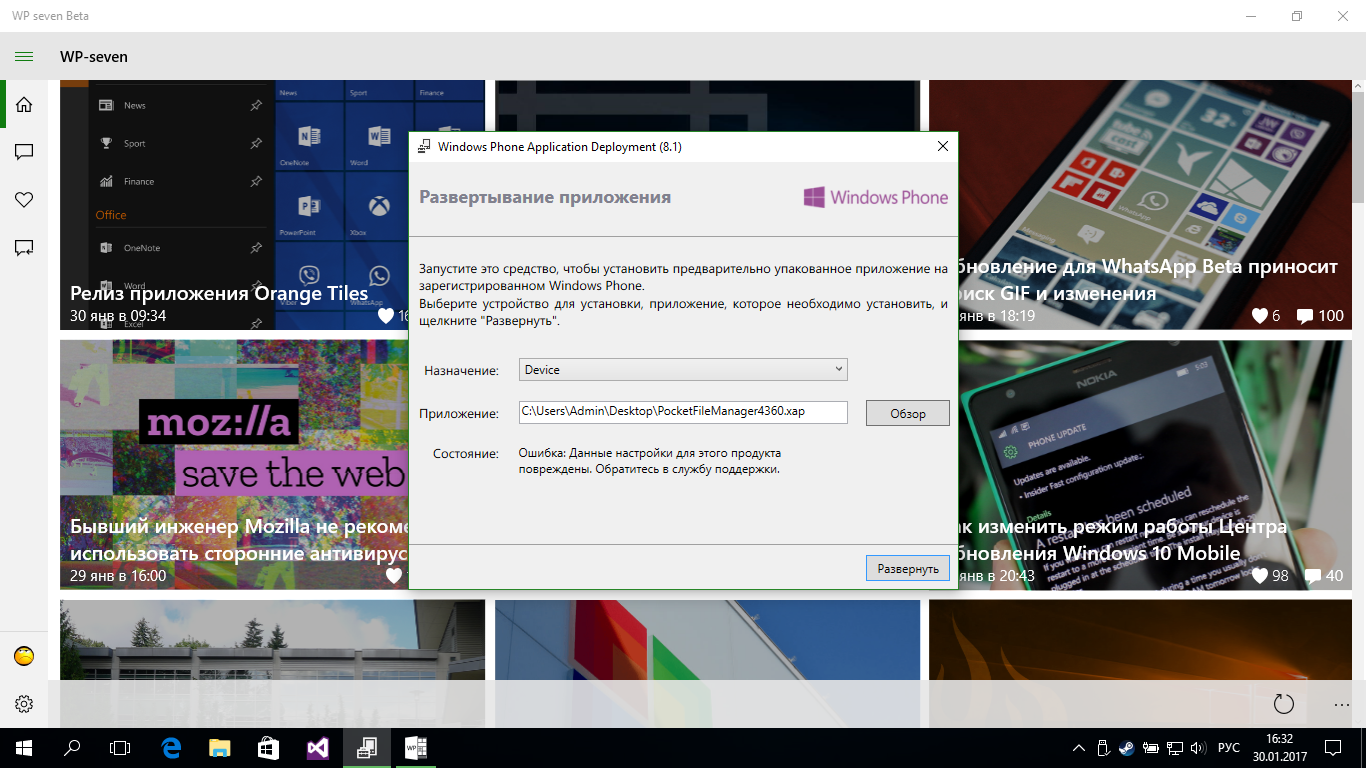Click the WP-seven page title
Viewport: 1366px width, 768px height.
pyautogui.click(x=94, y=57)
